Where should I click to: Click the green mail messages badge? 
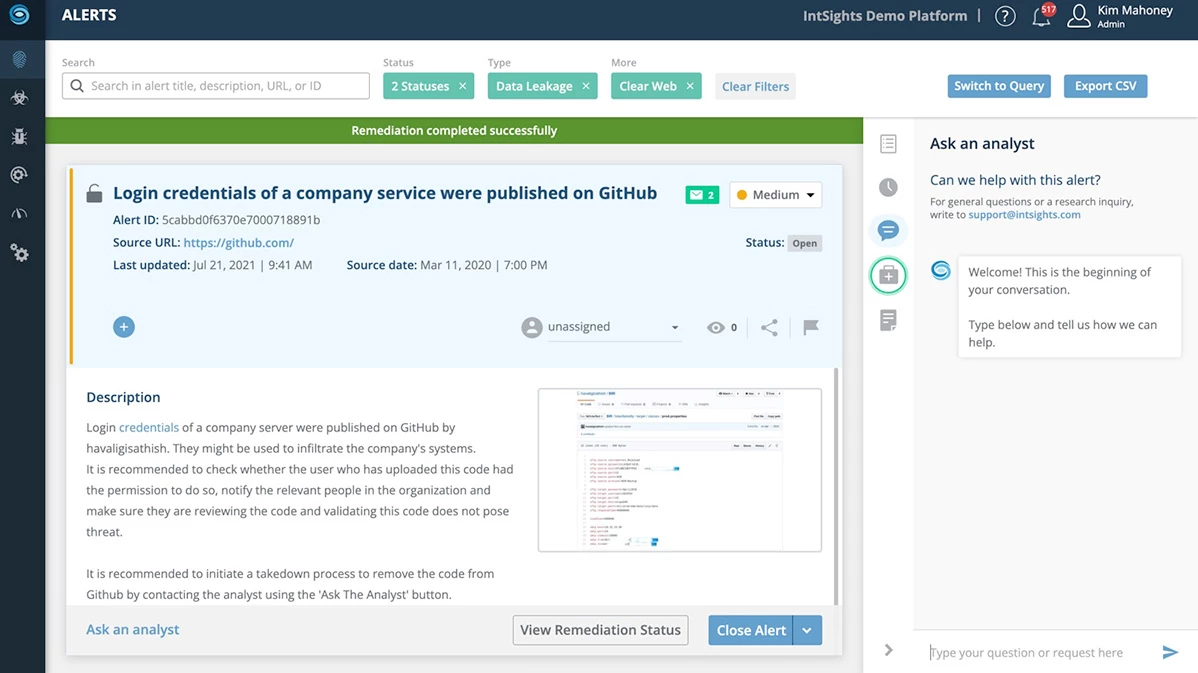pos(702,195)
